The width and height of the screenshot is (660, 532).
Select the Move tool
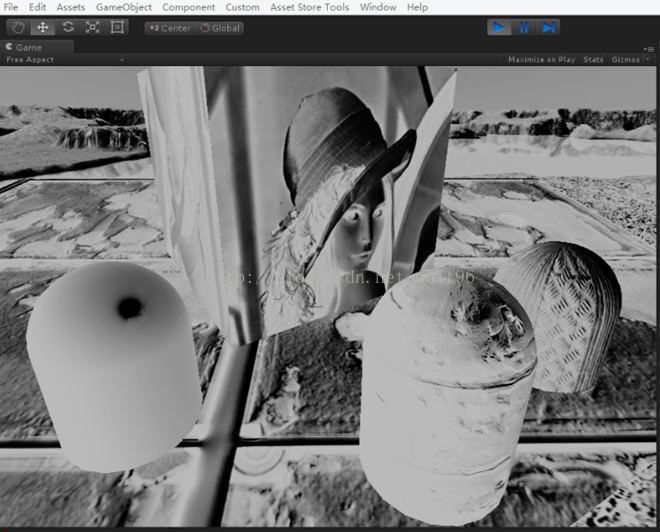[x=44, y=27]
